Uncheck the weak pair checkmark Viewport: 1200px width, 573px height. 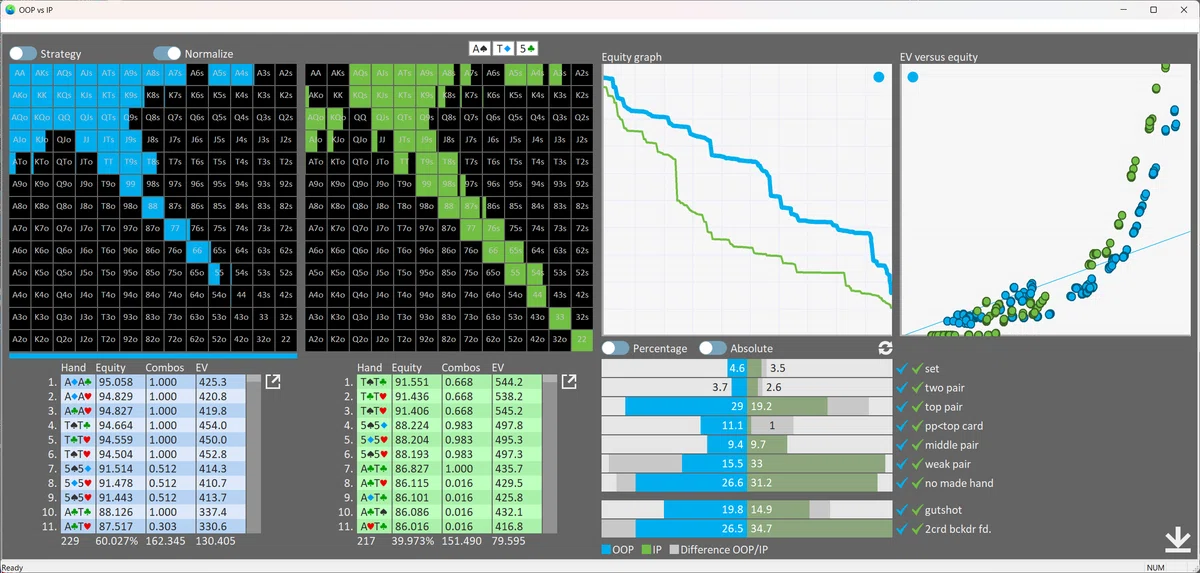[903, 464]
